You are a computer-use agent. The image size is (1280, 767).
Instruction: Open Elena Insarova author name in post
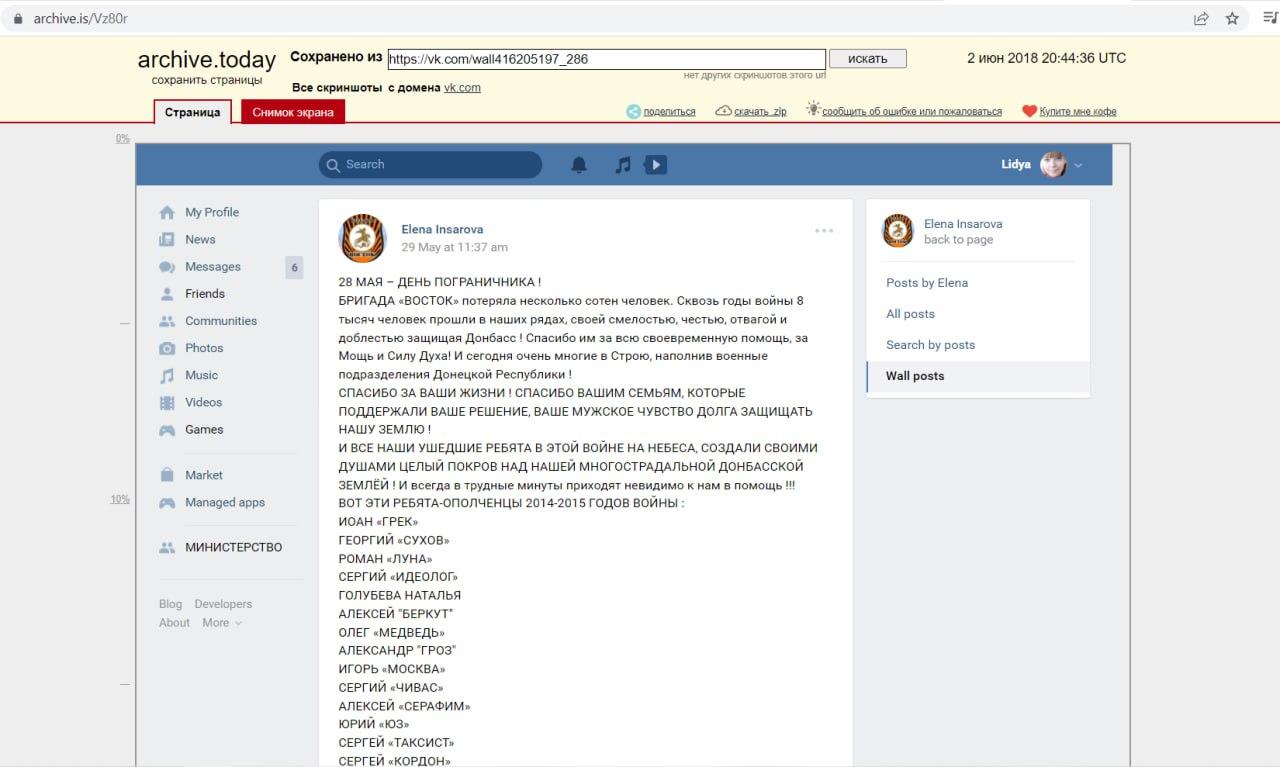pos(442,230)
